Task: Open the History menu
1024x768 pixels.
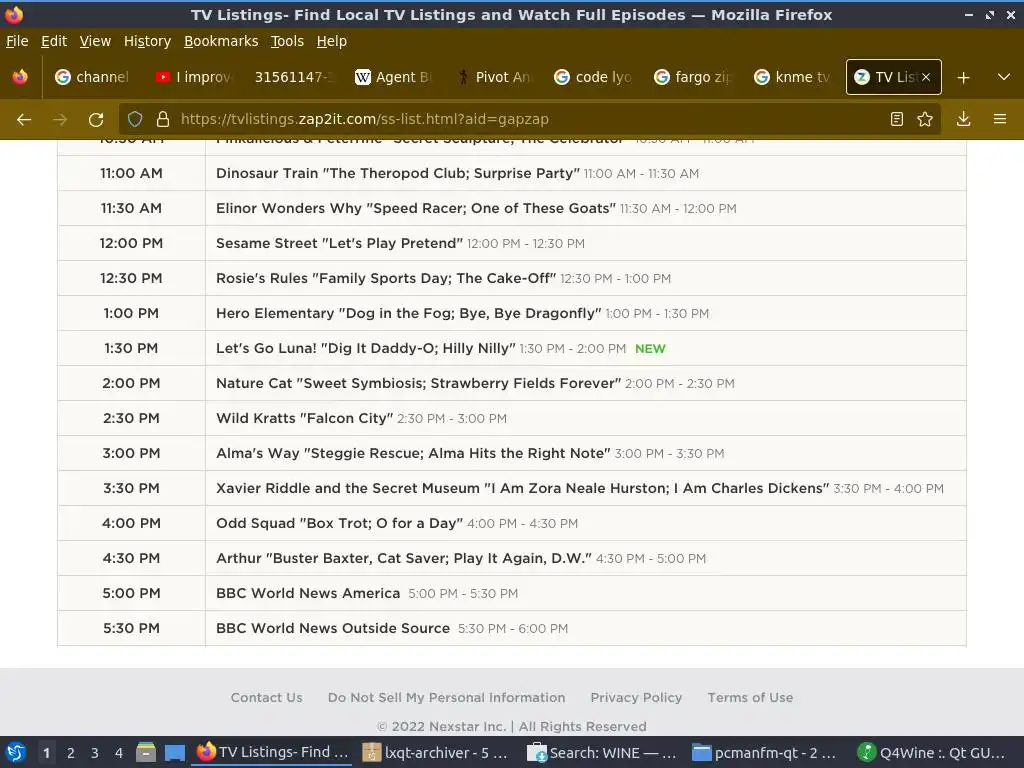Action: point(147,41)
